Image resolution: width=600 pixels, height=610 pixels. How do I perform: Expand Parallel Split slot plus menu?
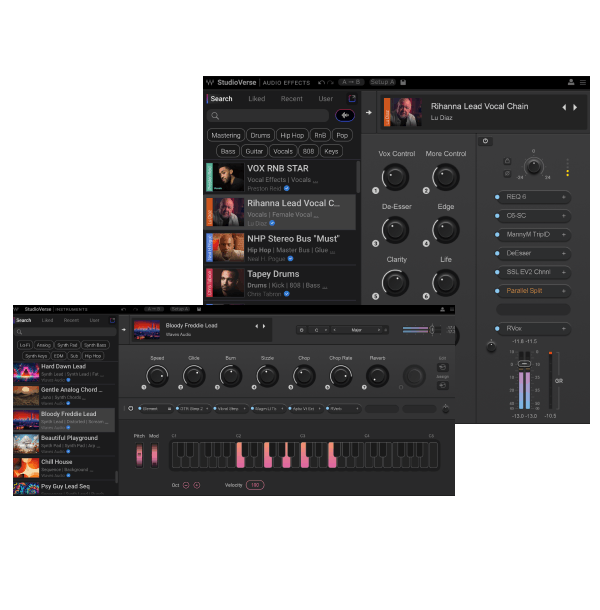(563, 291)
